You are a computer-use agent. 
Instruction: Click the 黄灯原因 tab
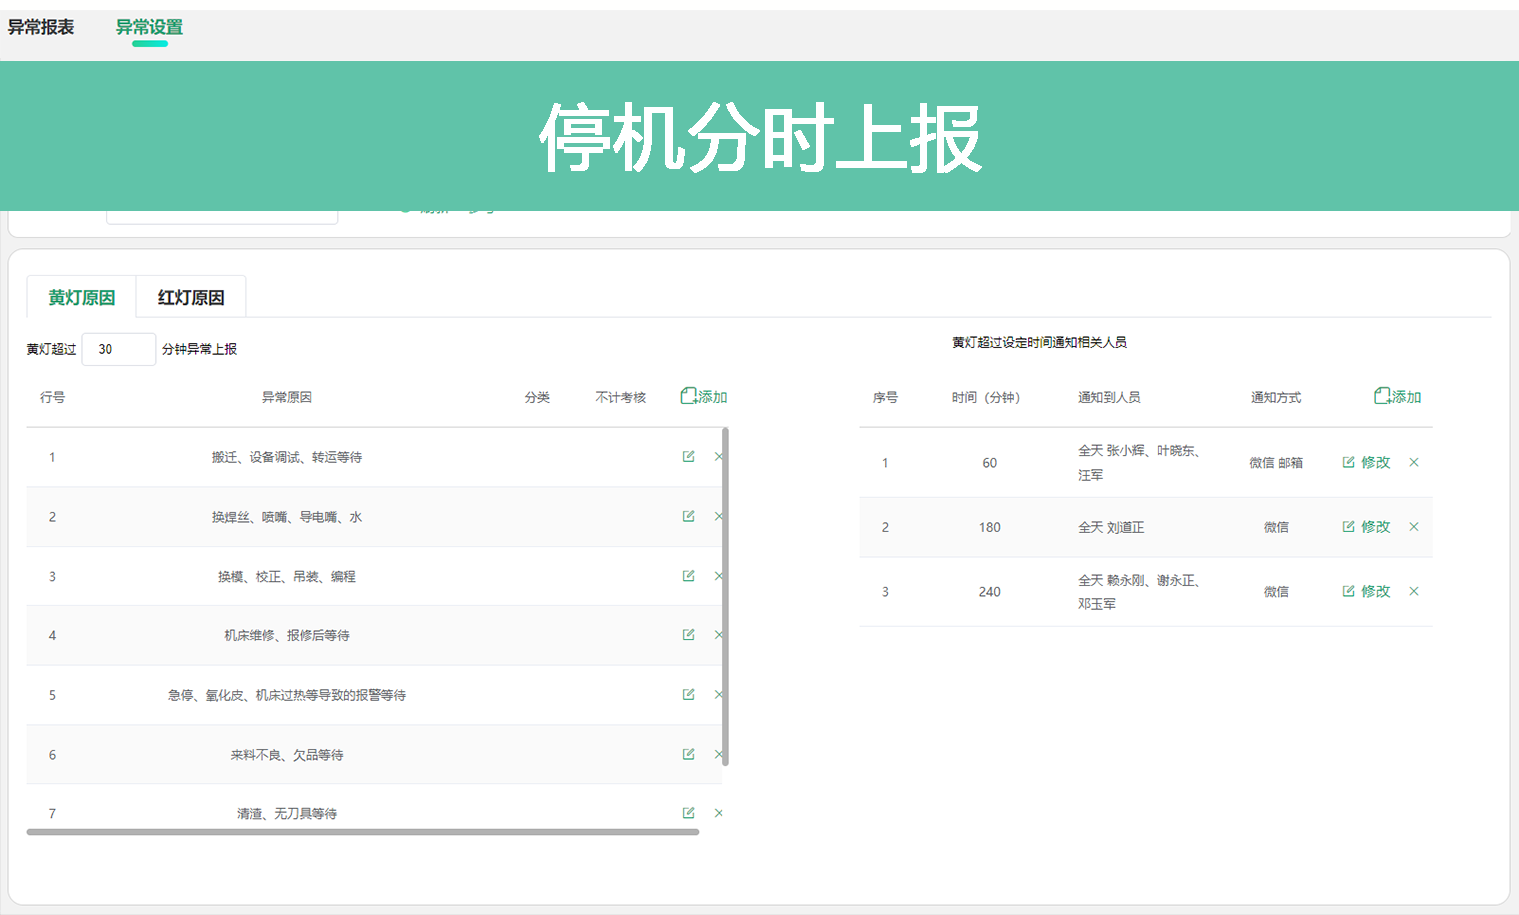[x=81, y=297]
